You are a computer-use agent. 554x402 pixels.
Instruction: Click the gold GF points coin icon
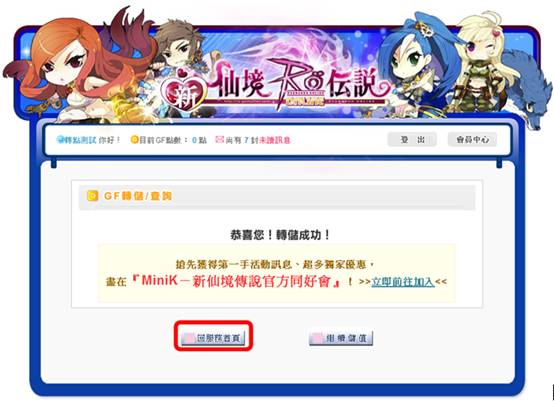[134, 140]
